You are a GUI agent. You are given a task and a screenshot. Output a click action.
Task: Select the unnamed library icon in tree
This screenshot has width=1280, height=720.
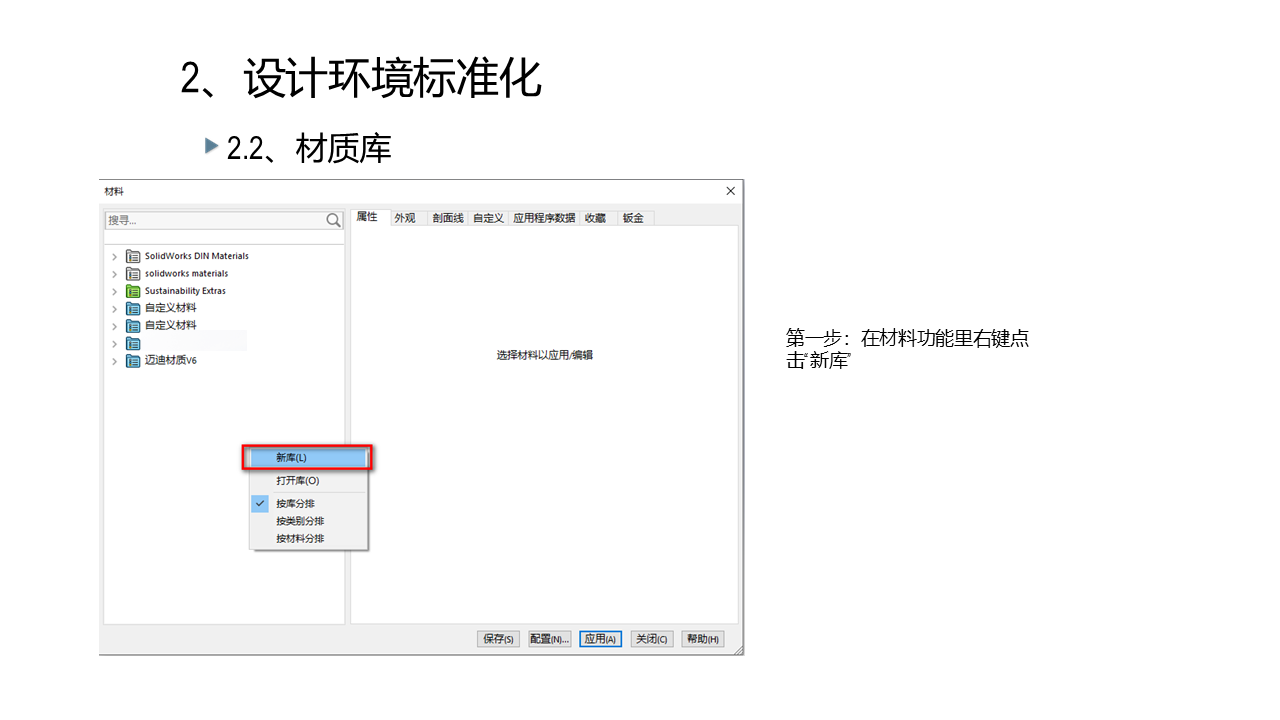(133, 343)
